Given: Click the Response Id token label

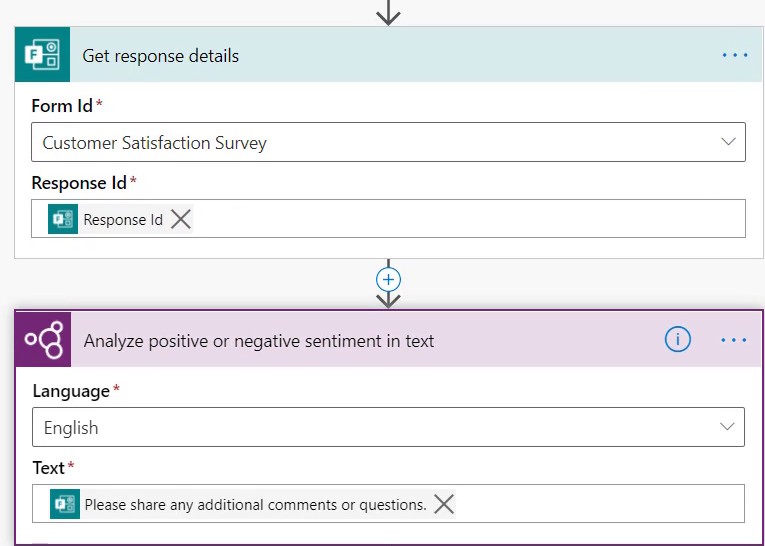Looking at the screenshot, I should coord(123,220).
